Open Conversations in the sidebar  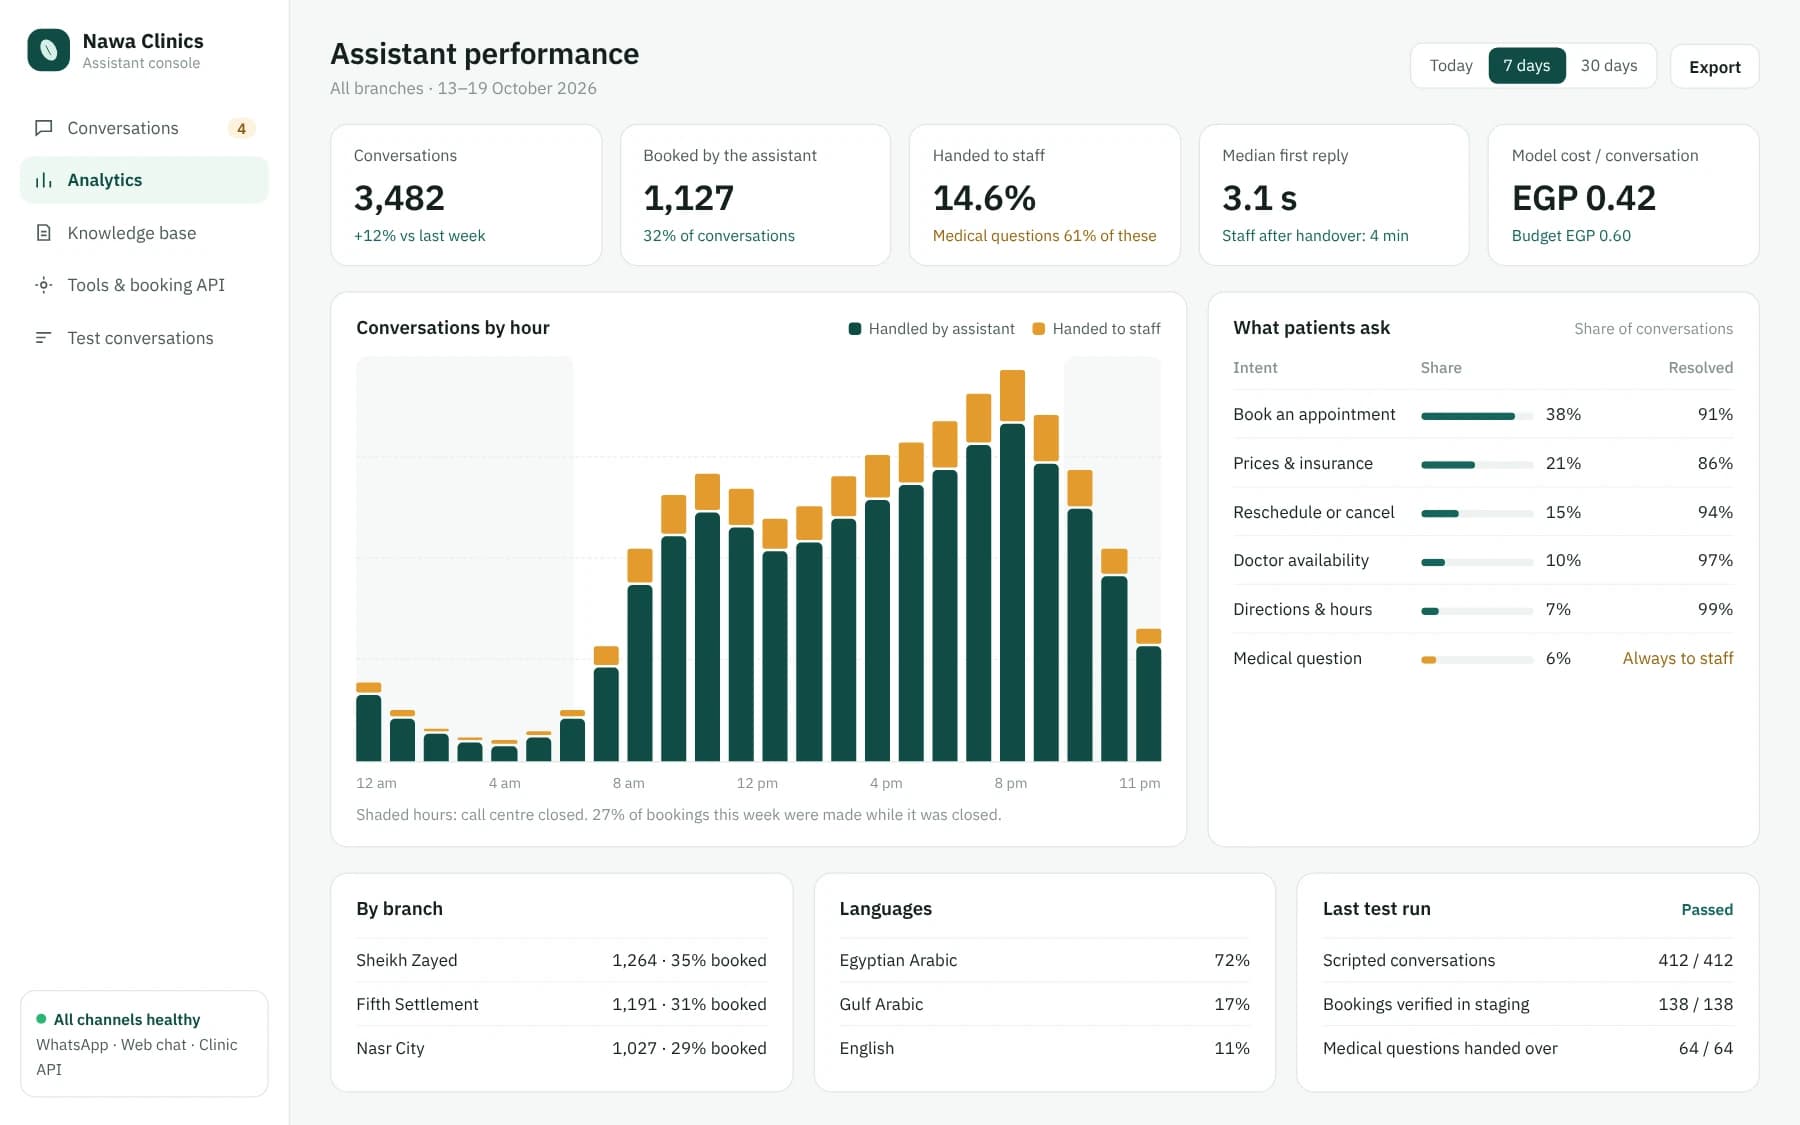coord(144,128)
